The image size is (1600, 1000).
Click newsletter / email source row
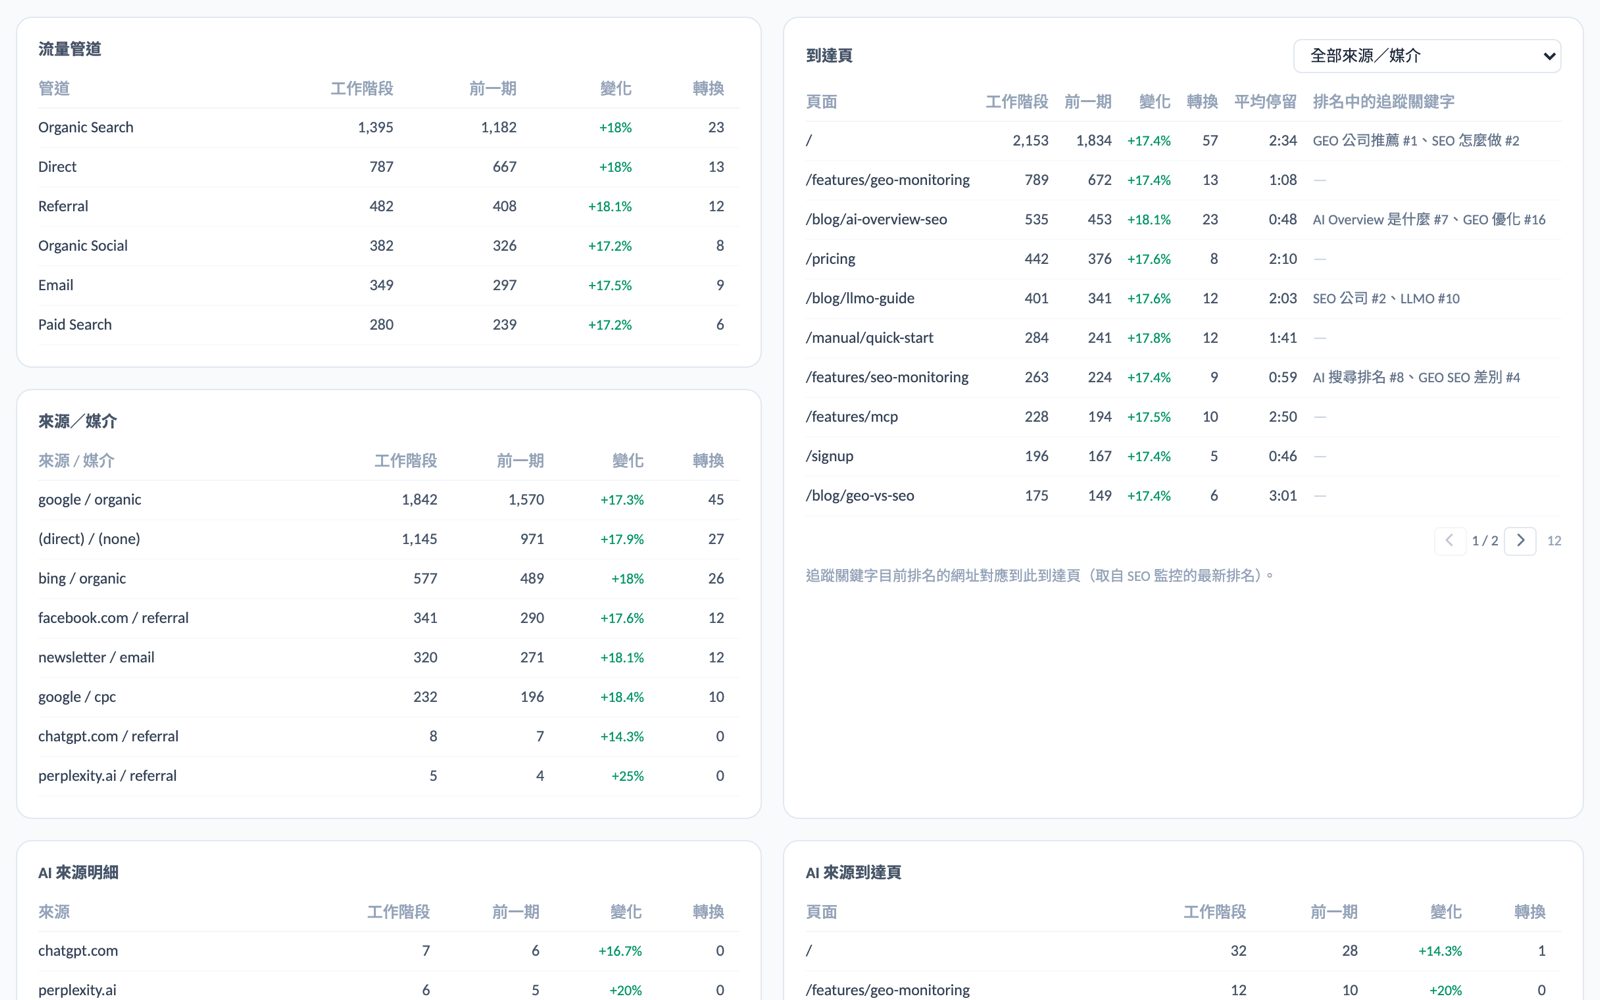coord(388,658)
